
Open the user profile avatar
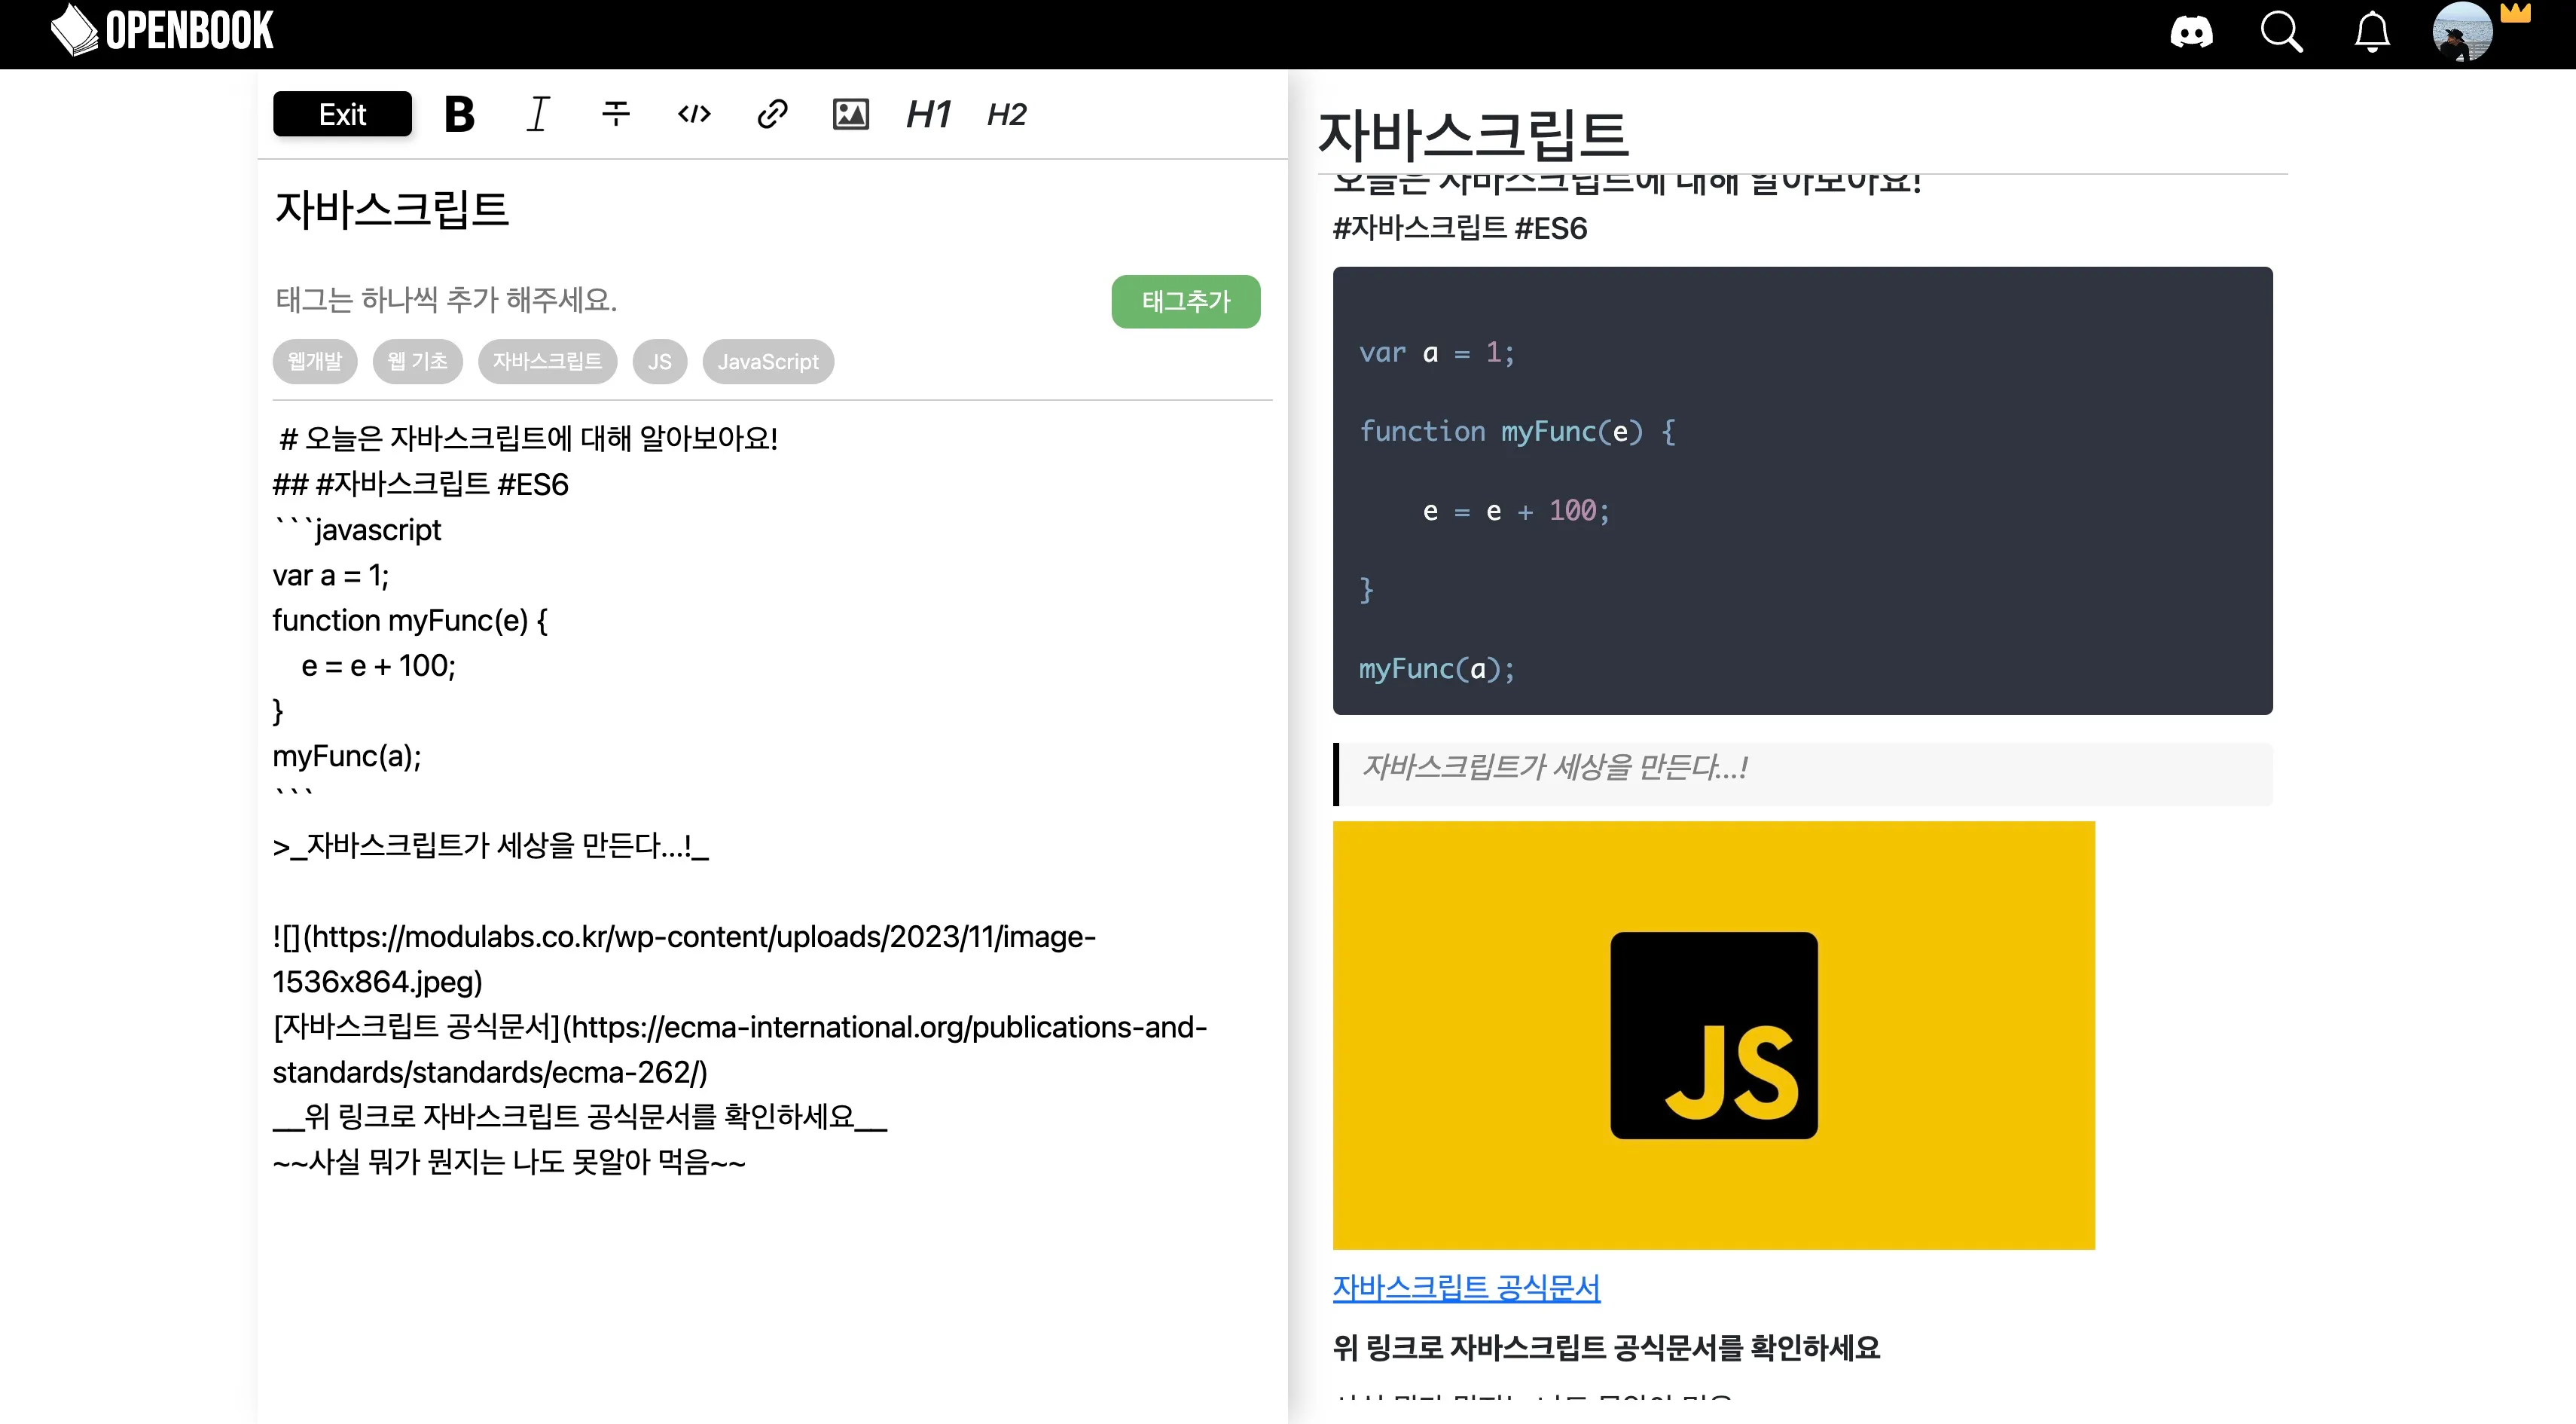click(x=2462, y=32)
